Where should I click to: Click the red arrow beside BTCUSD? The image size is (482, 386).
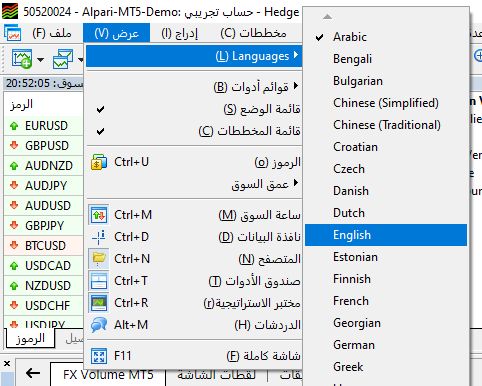14,246
